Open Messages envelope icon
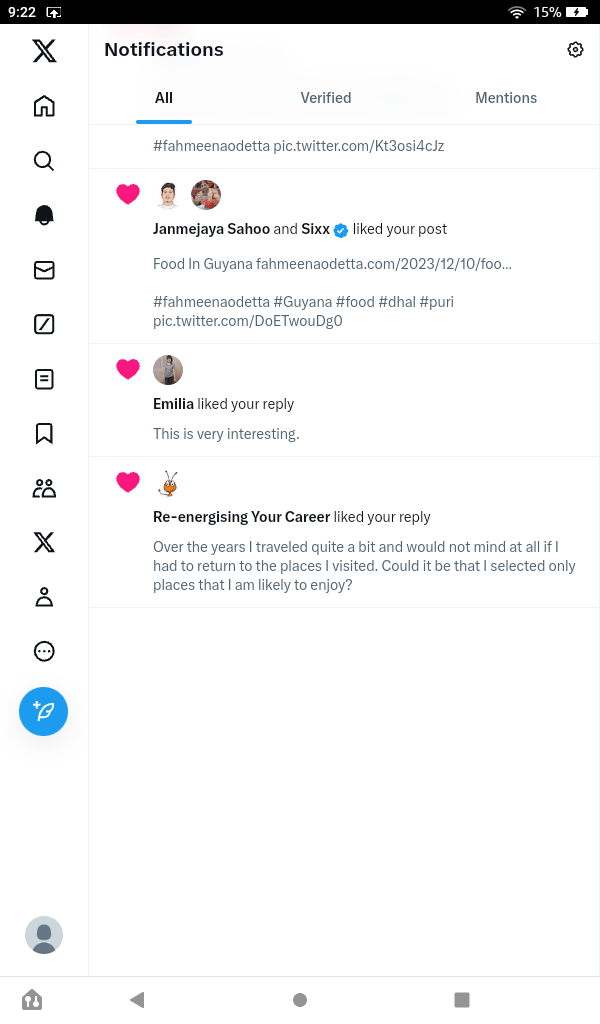Screen dimensions: 600x1024 pyautogui.click(x=44, y=270)
